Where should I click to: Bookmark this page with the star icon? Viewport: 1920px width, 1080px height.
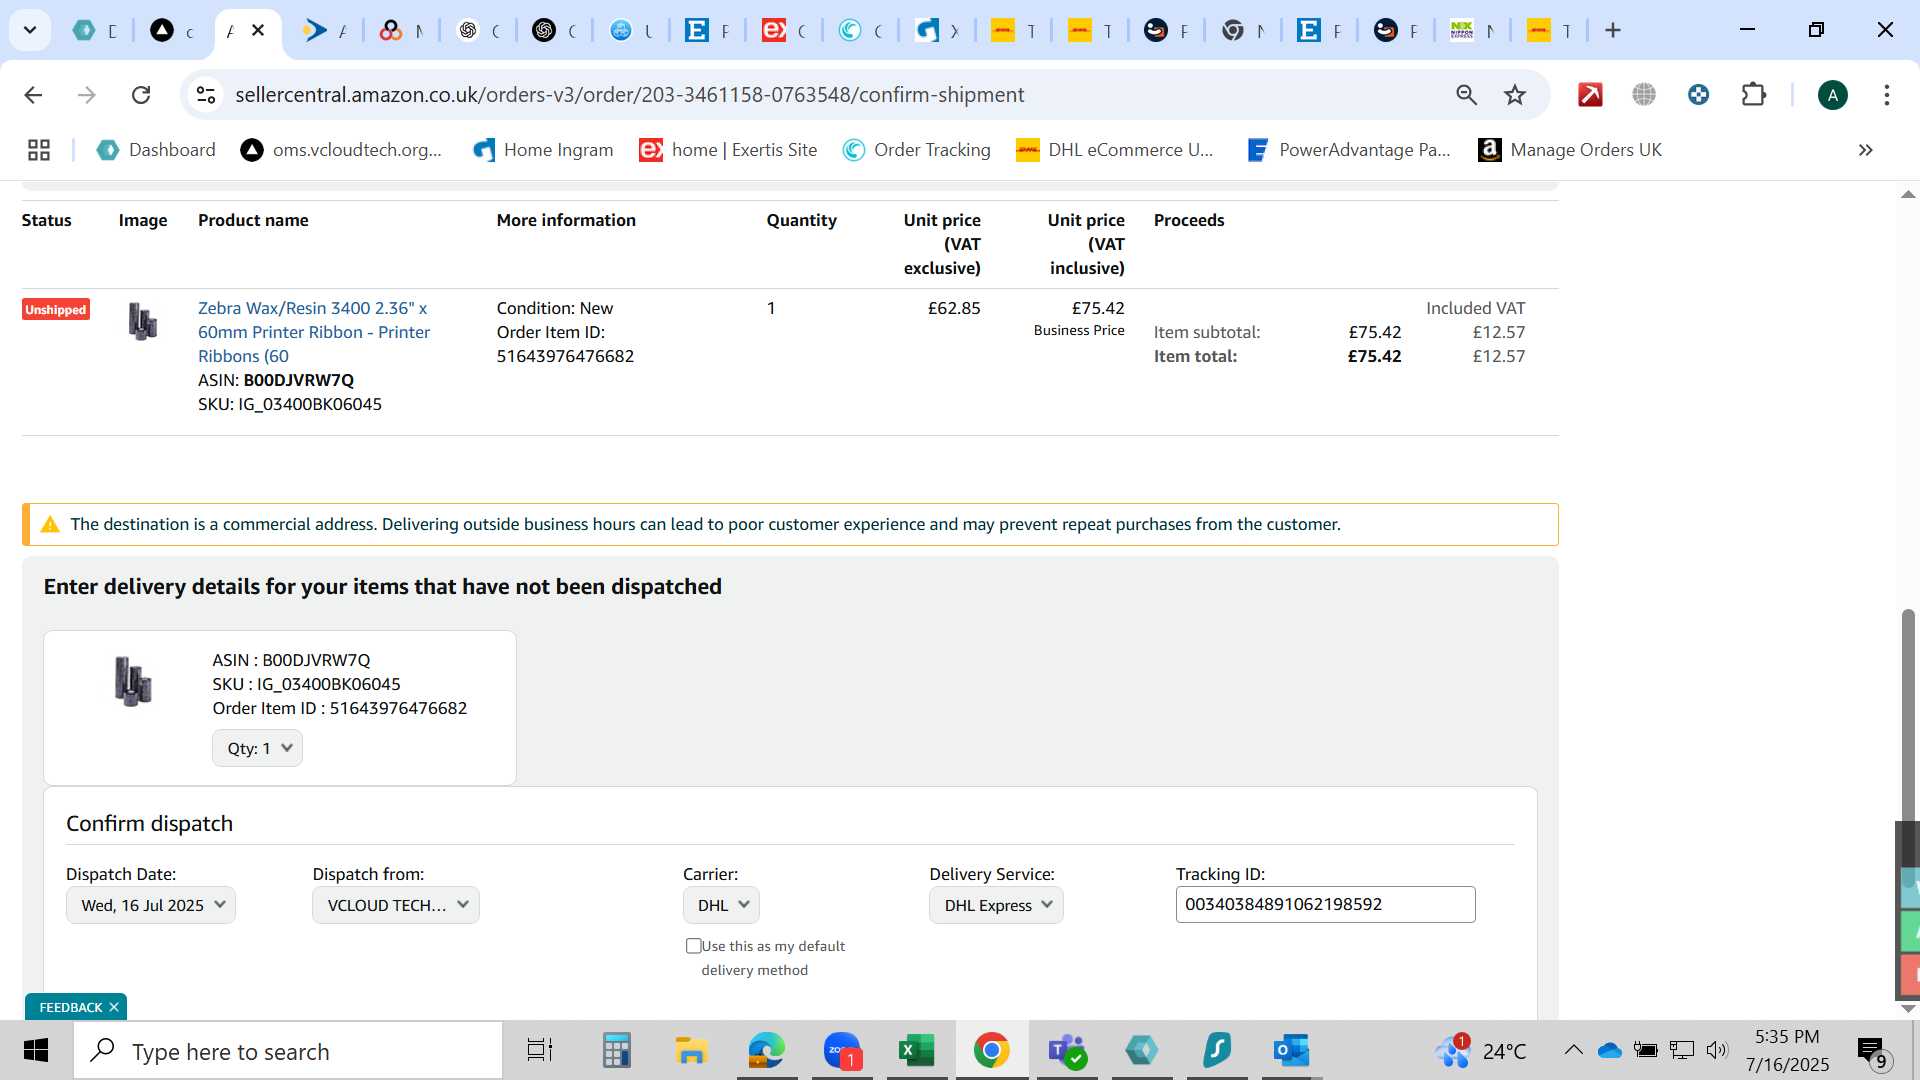point(1515,95)
